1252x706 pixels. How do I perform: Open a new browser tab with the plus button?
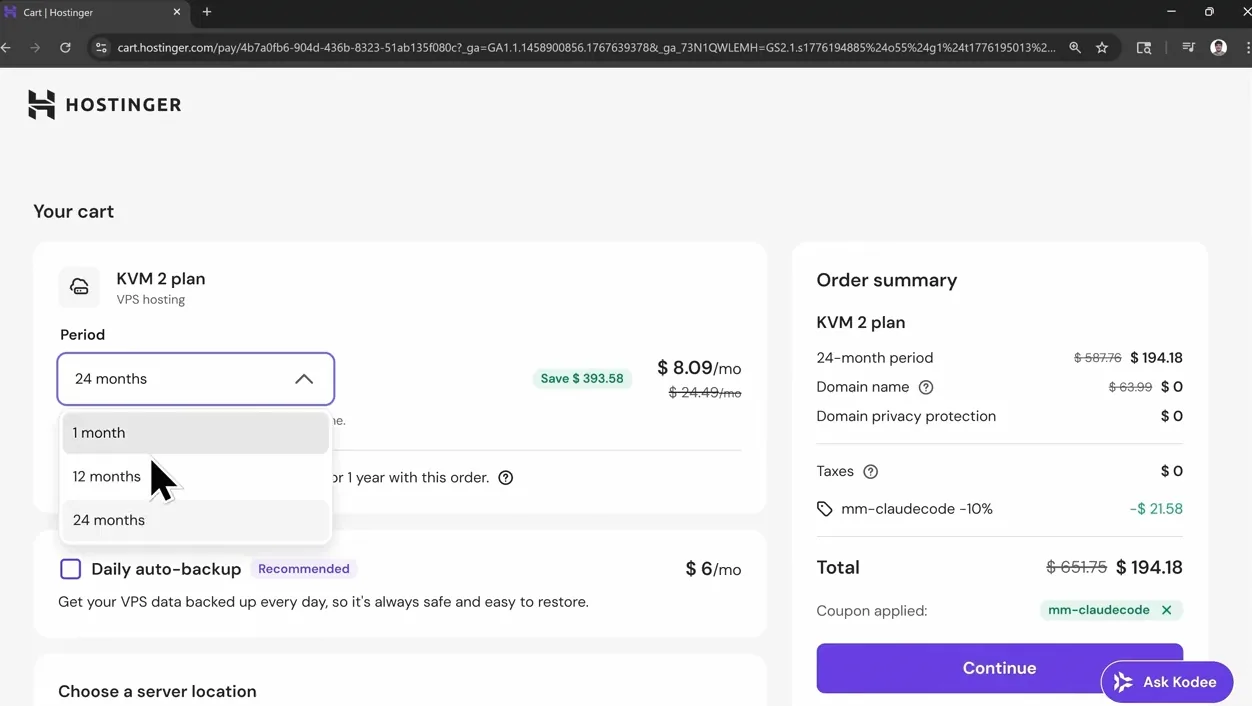pyautogui.click(x=207, y=12)
